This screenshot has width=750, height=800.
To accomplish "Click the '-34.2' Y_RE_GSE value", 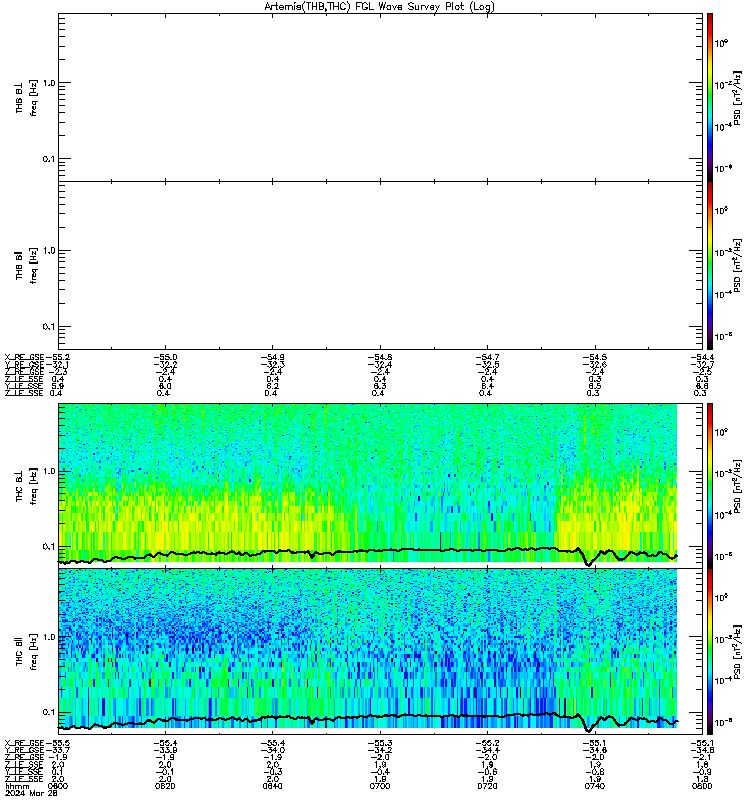I will point(380,750).
